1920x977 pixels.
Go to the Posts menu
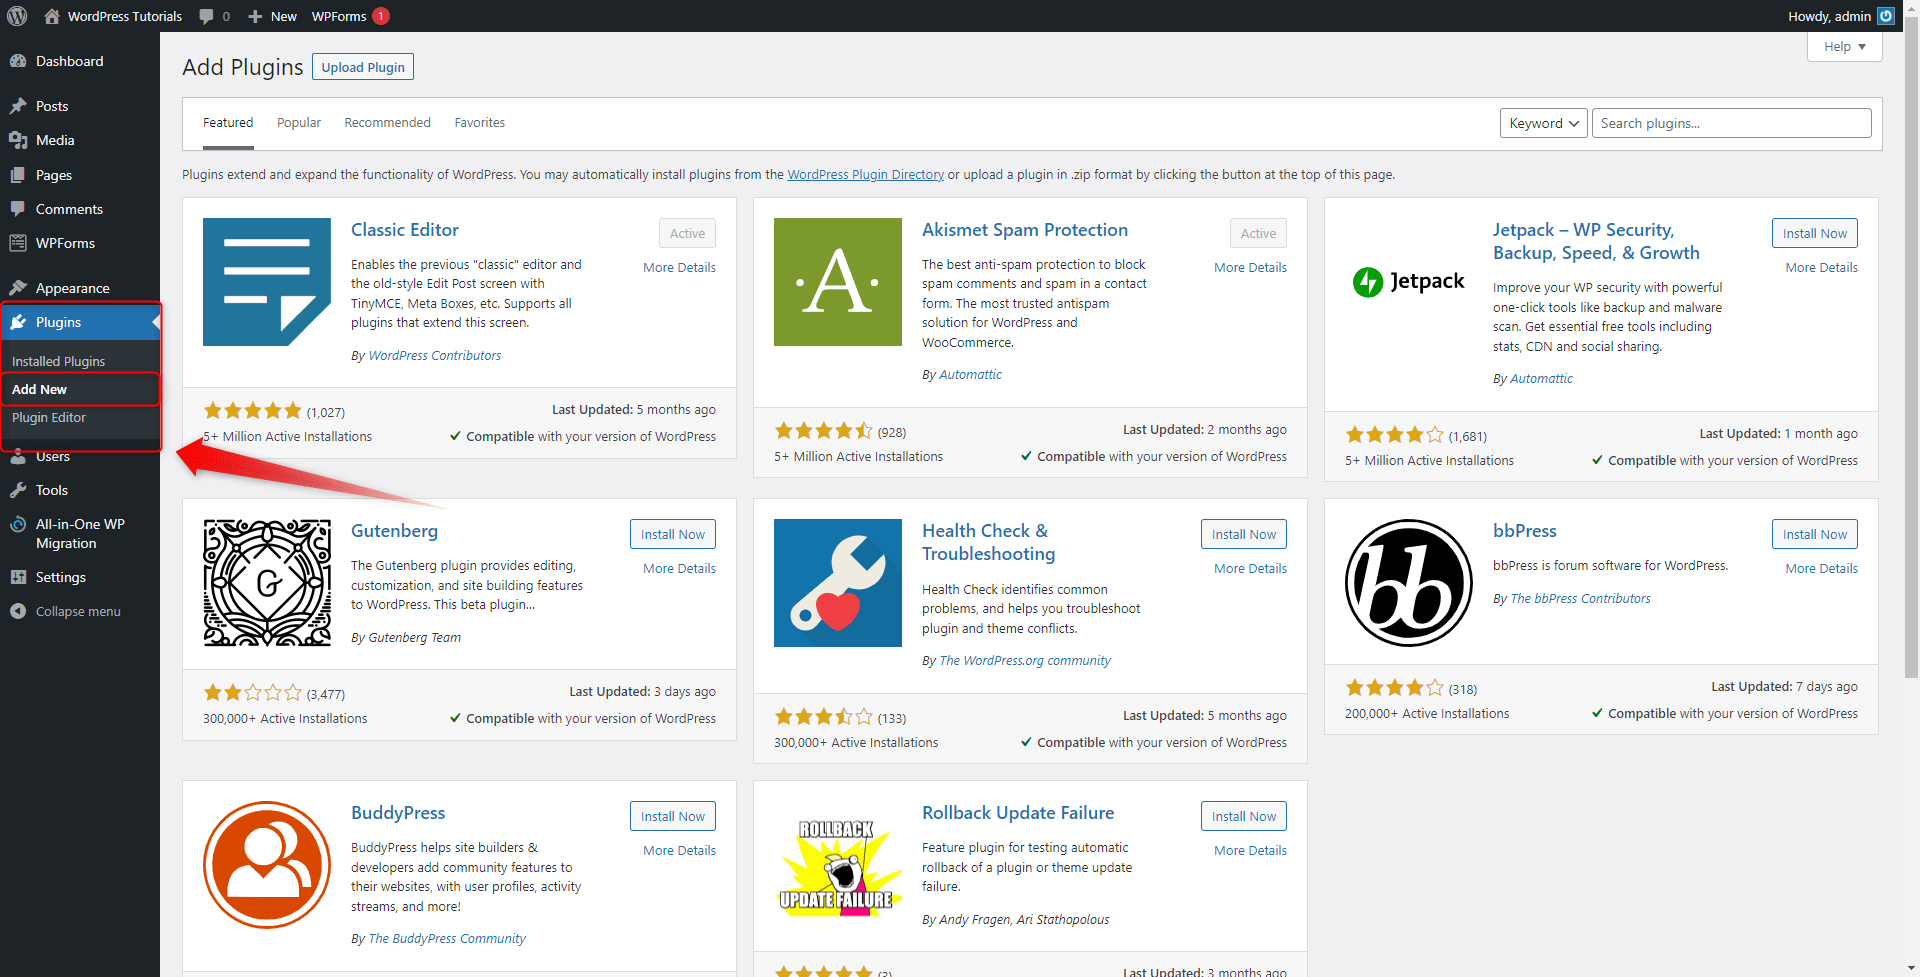[x=80, y=106]
